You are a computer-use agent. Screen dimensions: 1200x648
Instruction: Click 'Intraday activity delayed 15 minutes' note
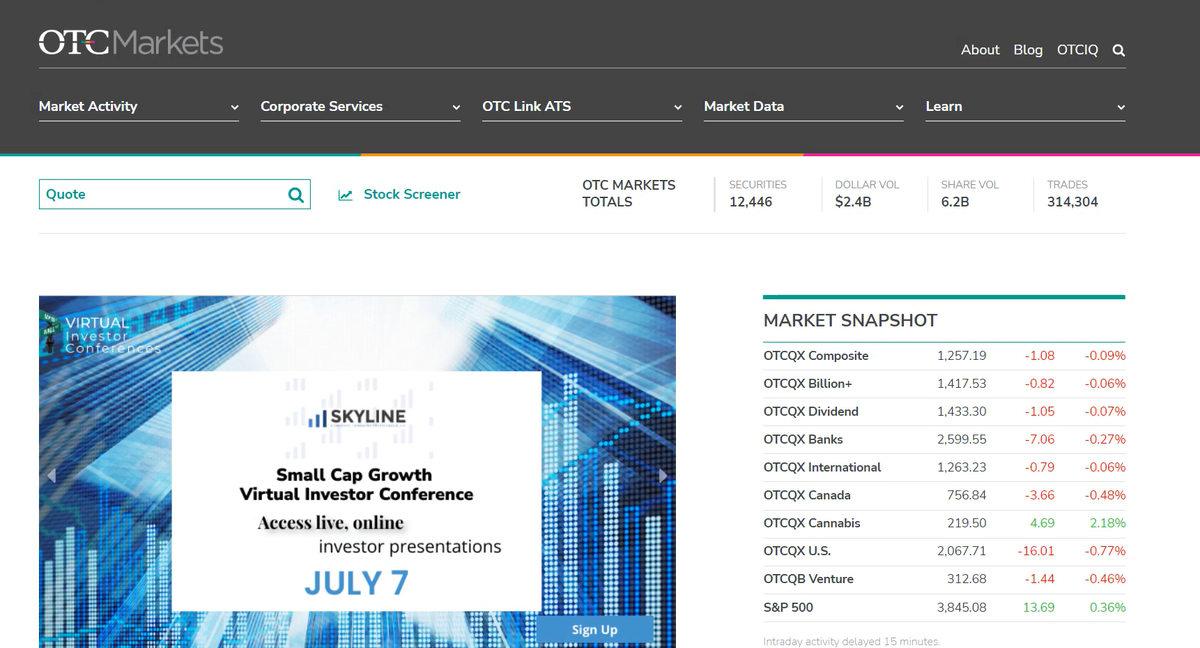(851, 641)
